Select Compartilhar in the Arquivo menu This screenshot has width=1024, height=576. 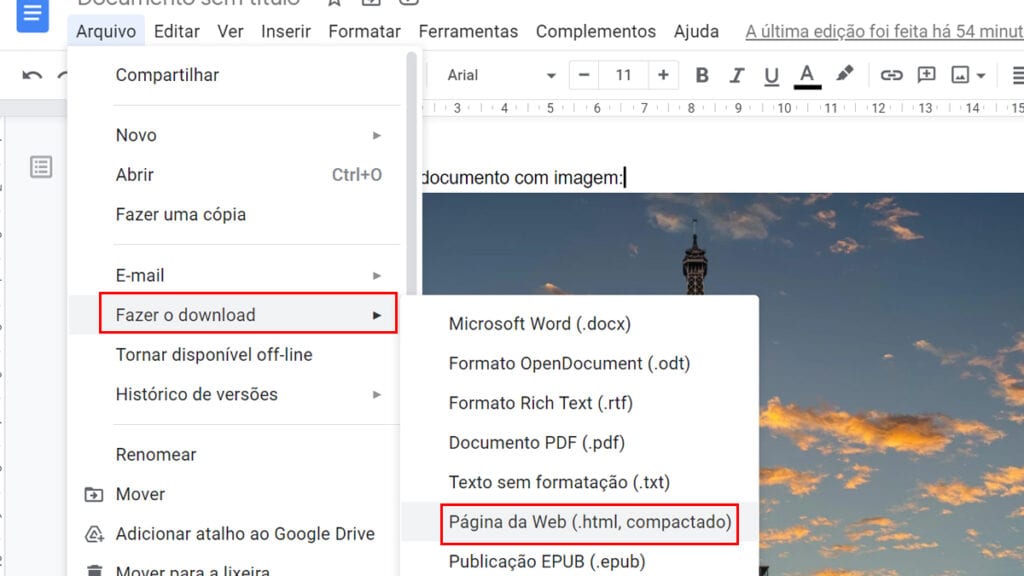tap(236, 75)
